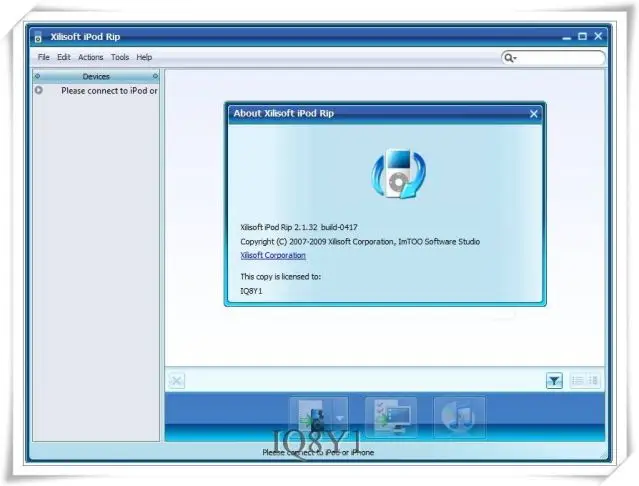This screenshot has width=639, height=486.
Task: Minimize the Xilisoft iPod Rip window
Action: click(566, 37)
